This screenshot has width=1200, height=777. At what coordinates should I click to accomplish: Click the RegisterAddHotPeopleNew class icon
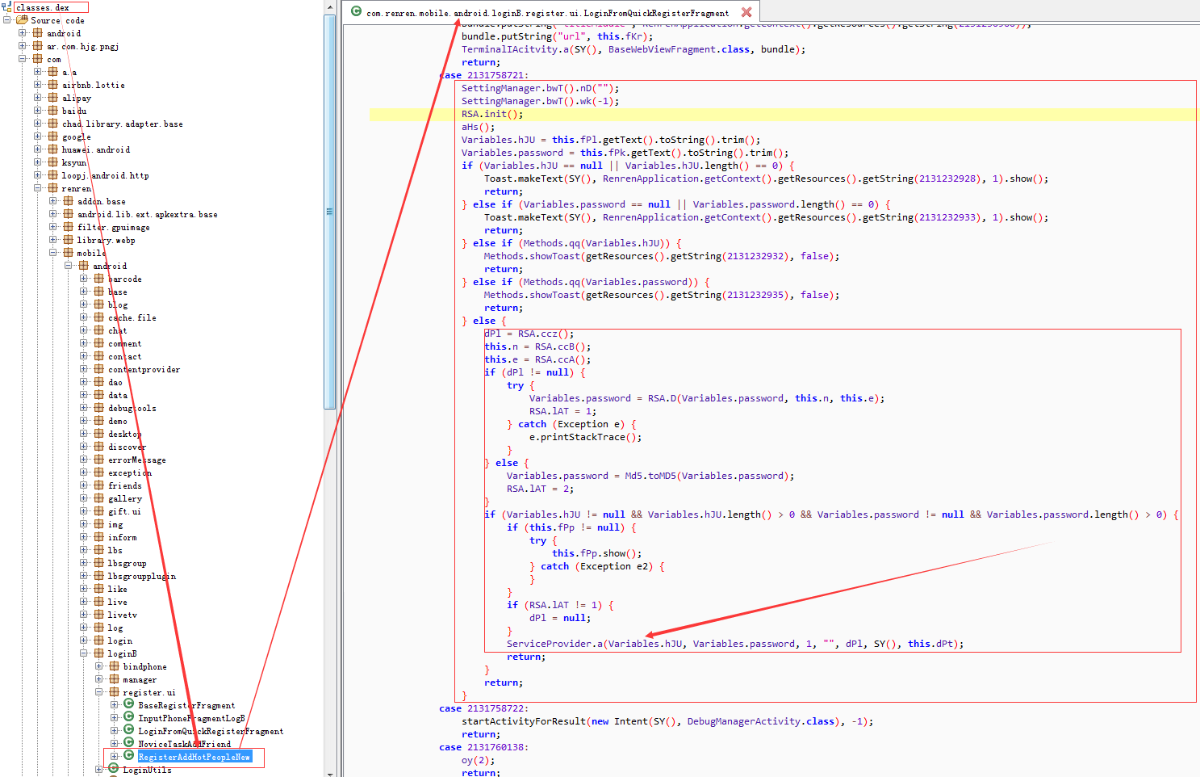(128, 757)
